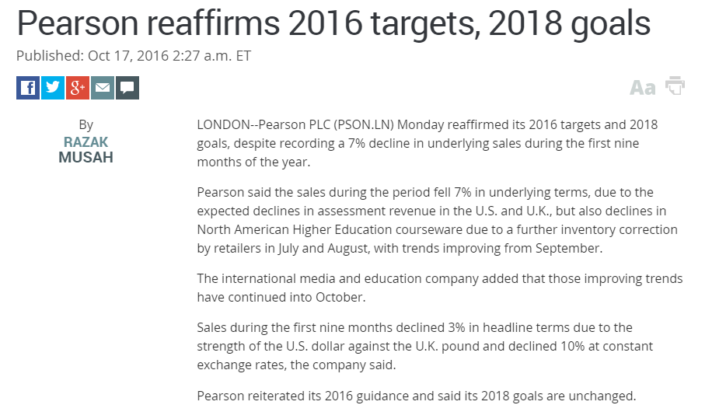Print the article using printer icon
Screen dimensions: 726x412
[676, 86]
